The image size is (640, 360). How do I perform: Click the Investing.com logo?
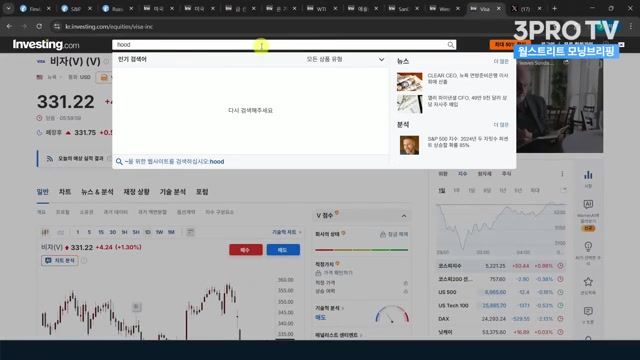tap(46, 44)
